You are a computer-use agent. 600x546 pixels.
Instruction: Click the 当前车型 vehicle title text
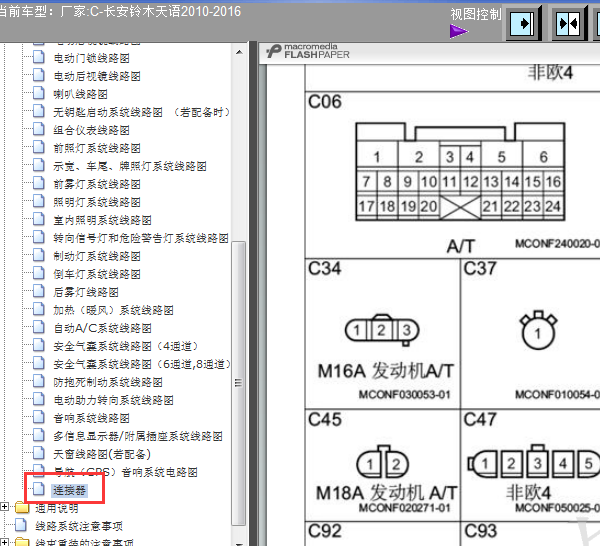click(121, 11)
